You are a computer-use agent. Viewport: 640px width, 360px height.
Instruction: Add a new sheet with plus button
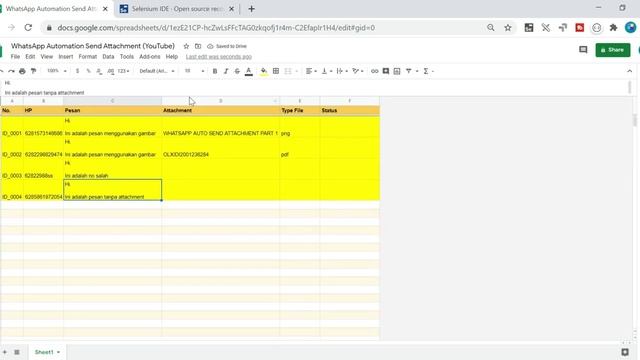4,352
